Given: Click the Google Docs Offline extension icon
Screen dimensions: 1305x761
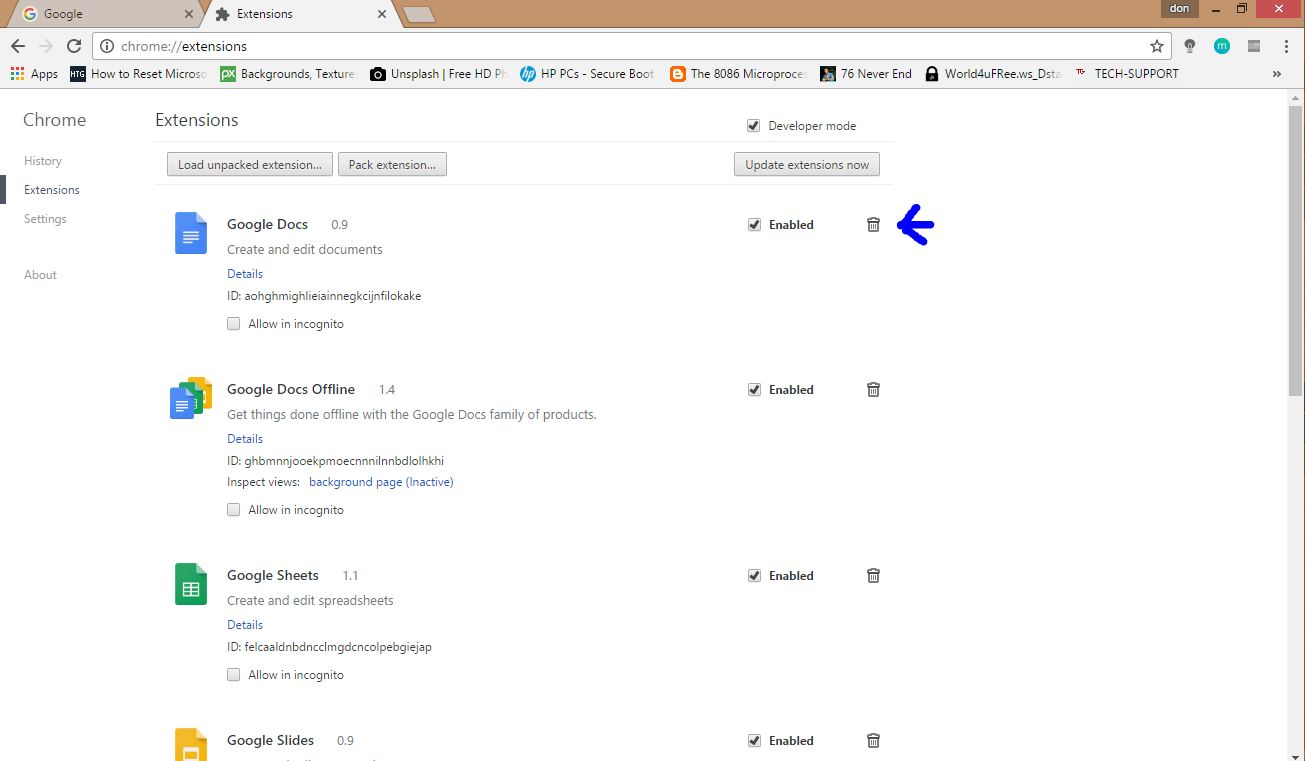Looking at the screenshot, I should tap(191, 398).
